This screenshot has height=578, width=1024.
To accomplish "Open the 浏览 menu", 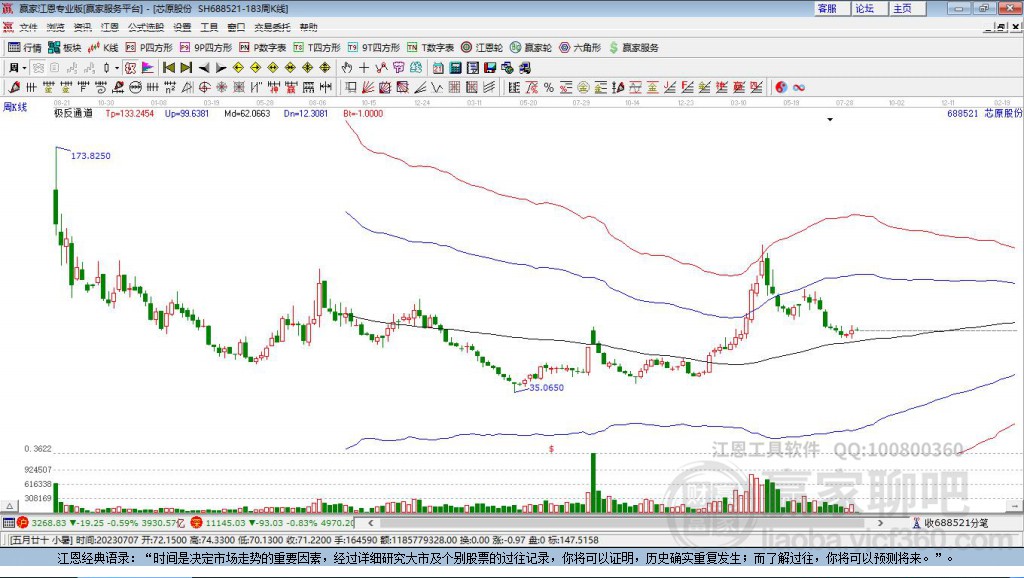I will pyautogui.click(x=56, y=27).
